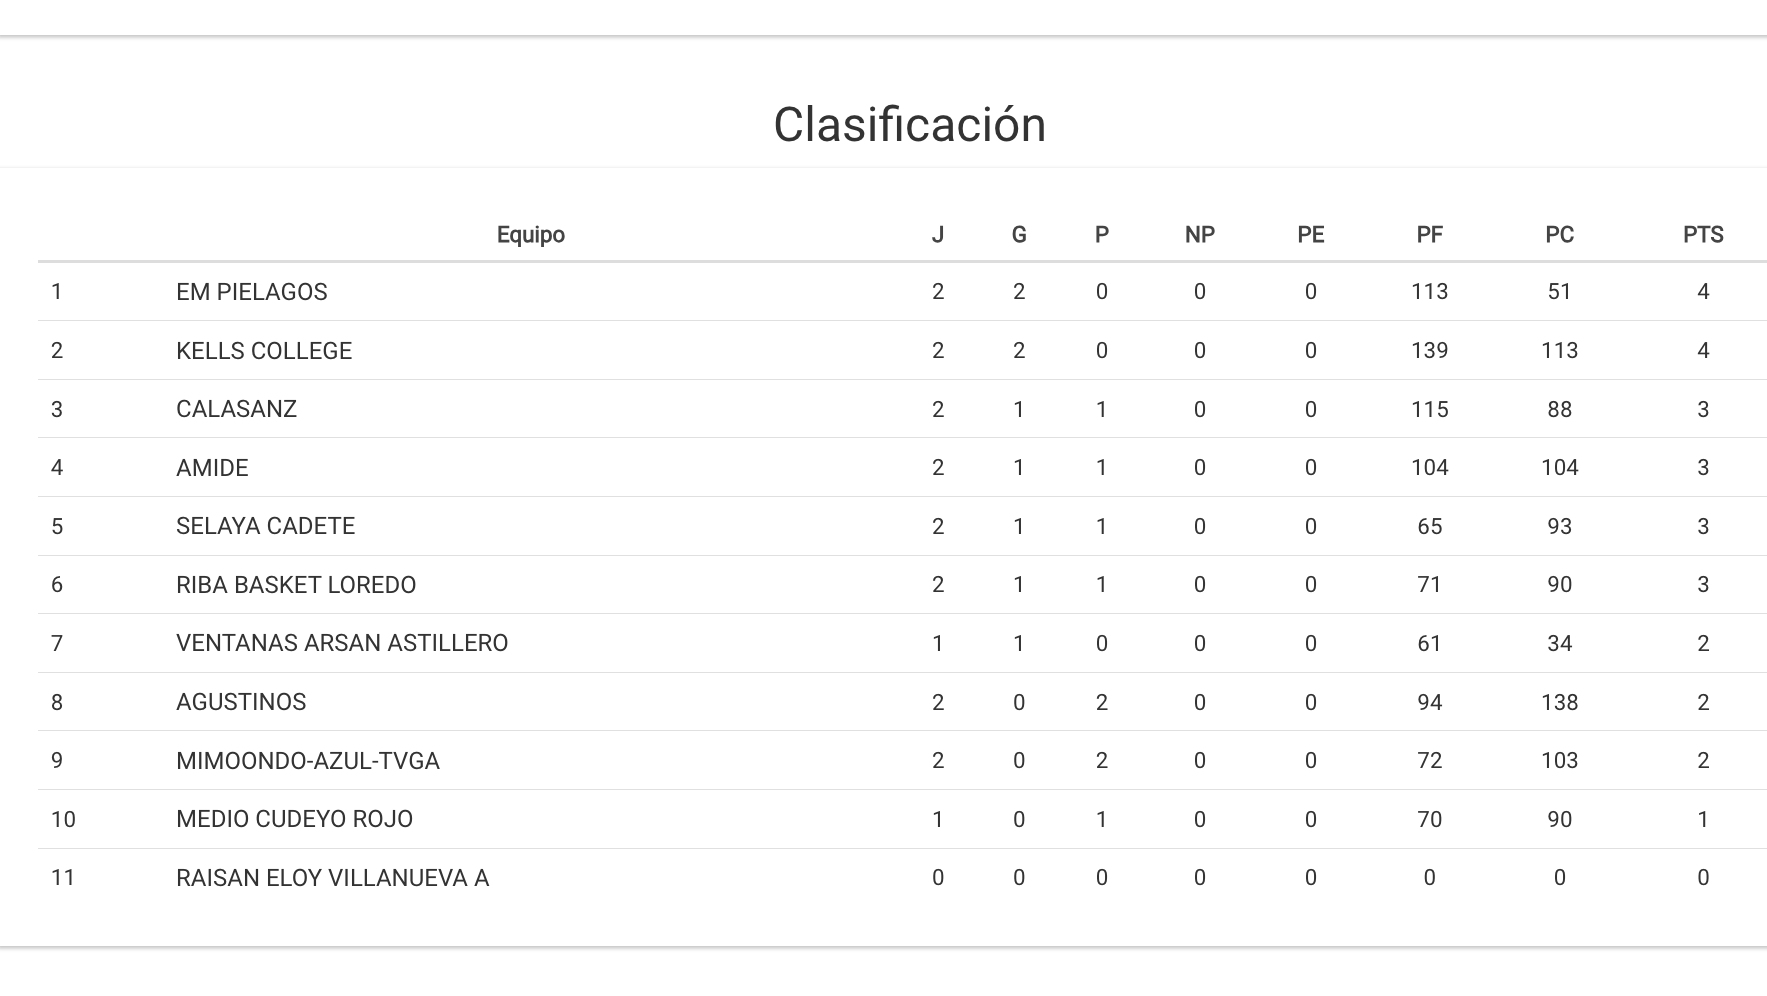Click RIBA BASKET LOREDO team name

(296, 585)
